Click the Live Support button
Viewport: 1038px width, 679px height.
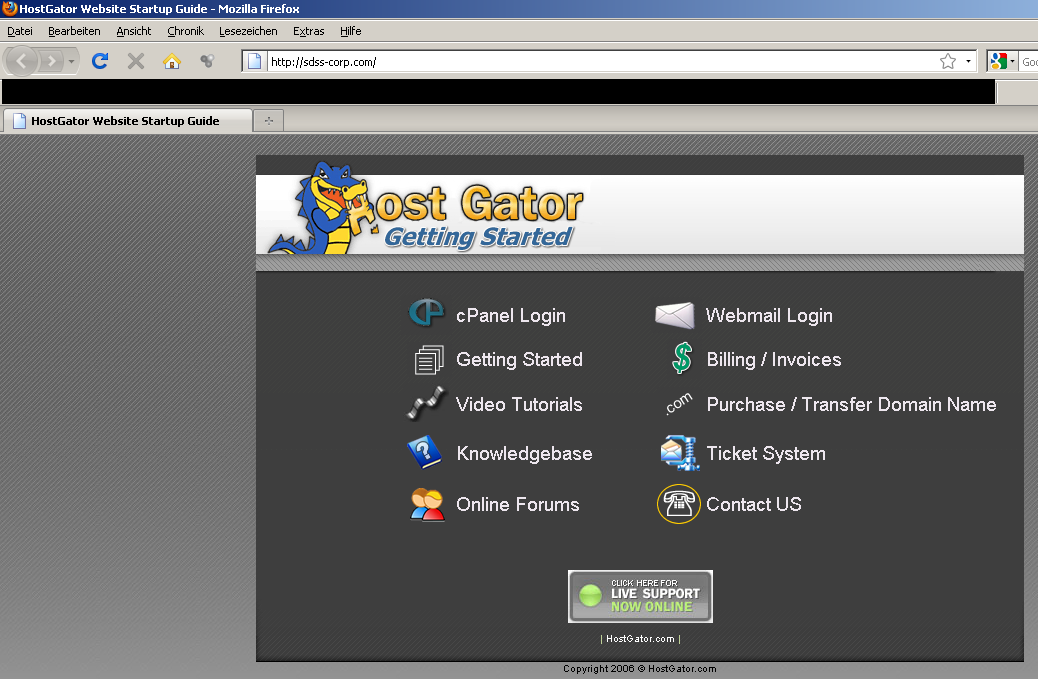click(640, 595)
